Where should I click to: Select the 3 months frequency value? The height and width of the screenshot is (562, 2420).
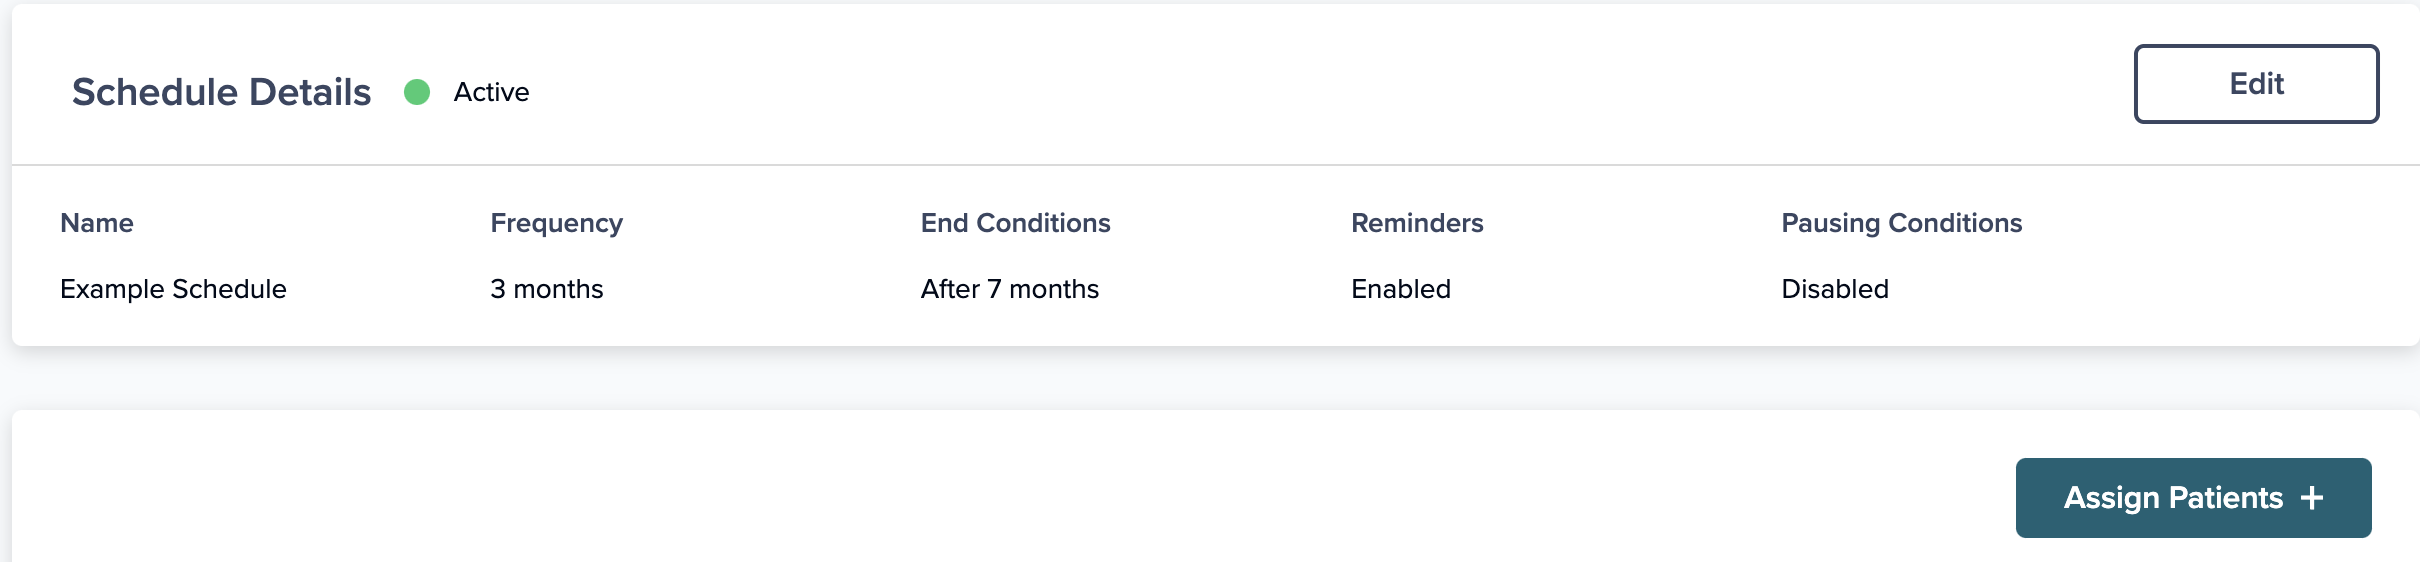click(x=547, y=289)
